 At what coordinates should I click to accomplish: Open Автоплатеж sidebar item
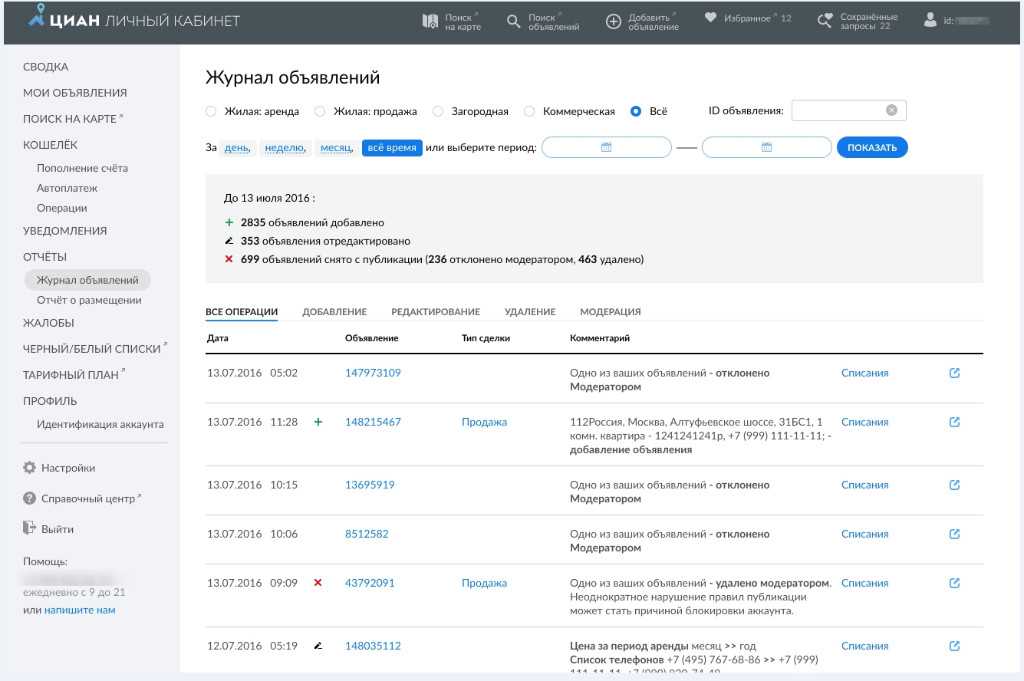[67, 188]
